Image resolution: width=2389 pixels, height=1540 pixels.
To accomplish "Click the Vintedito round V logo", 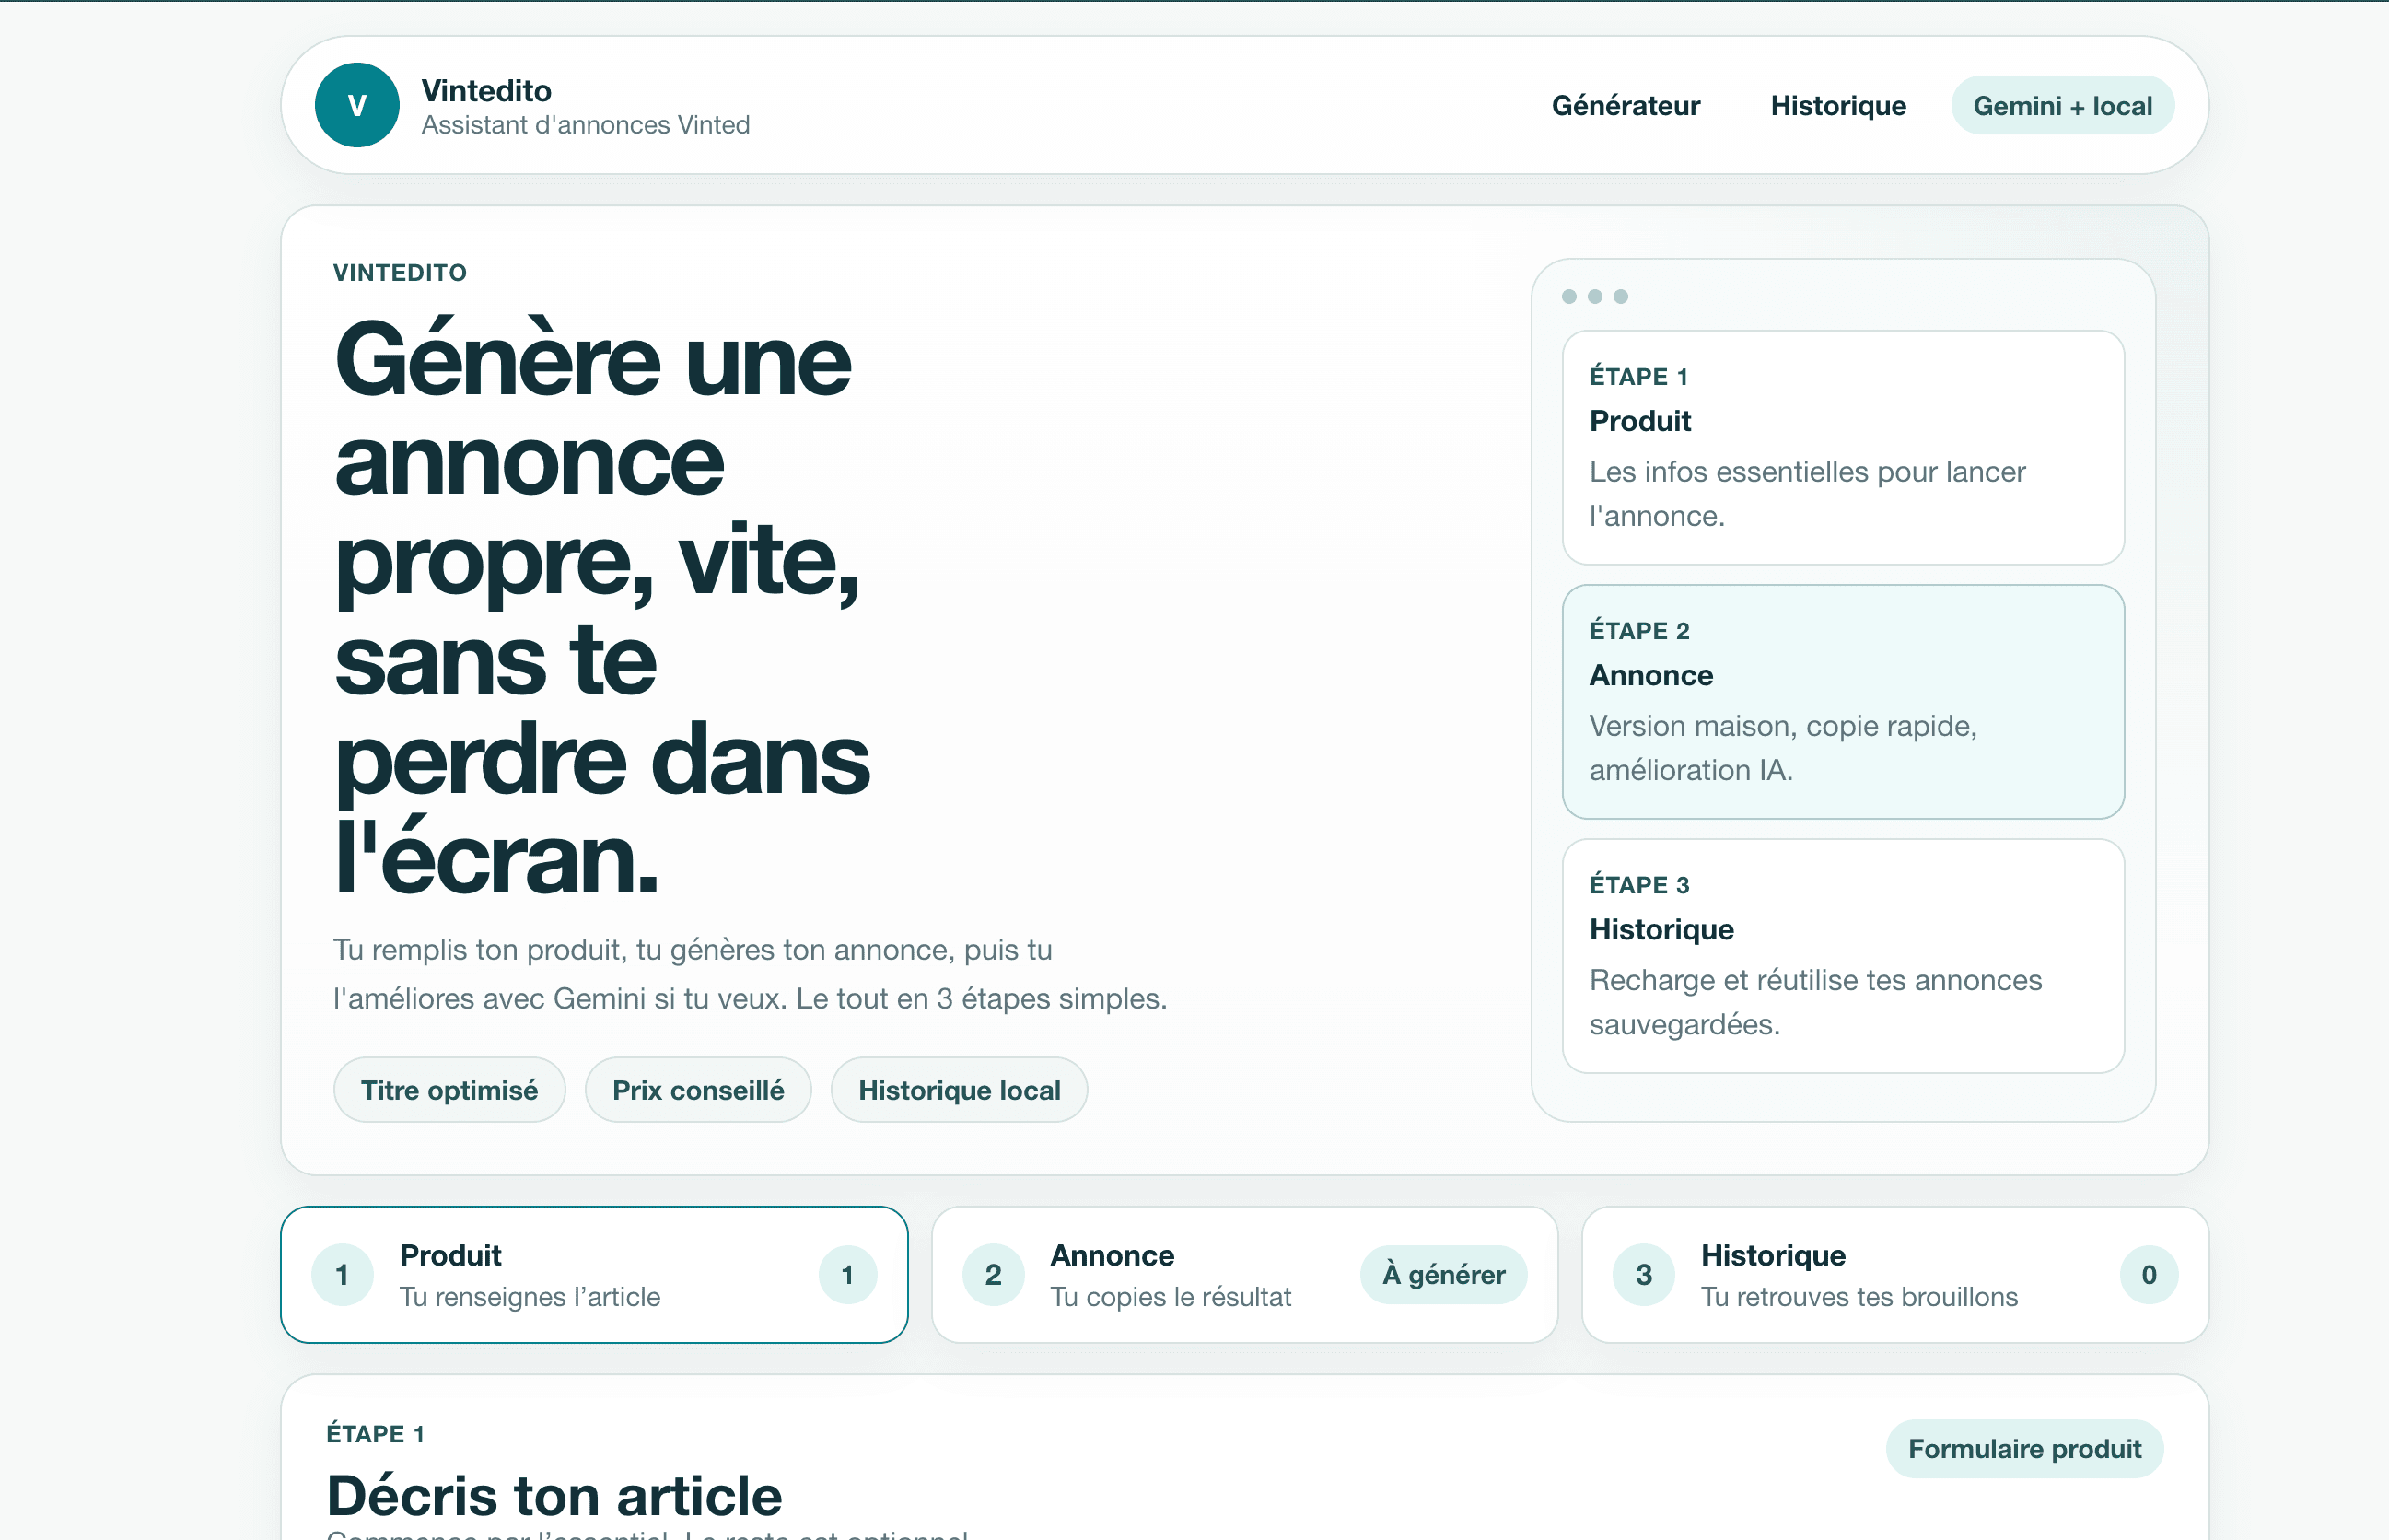I will pos(357,105).
